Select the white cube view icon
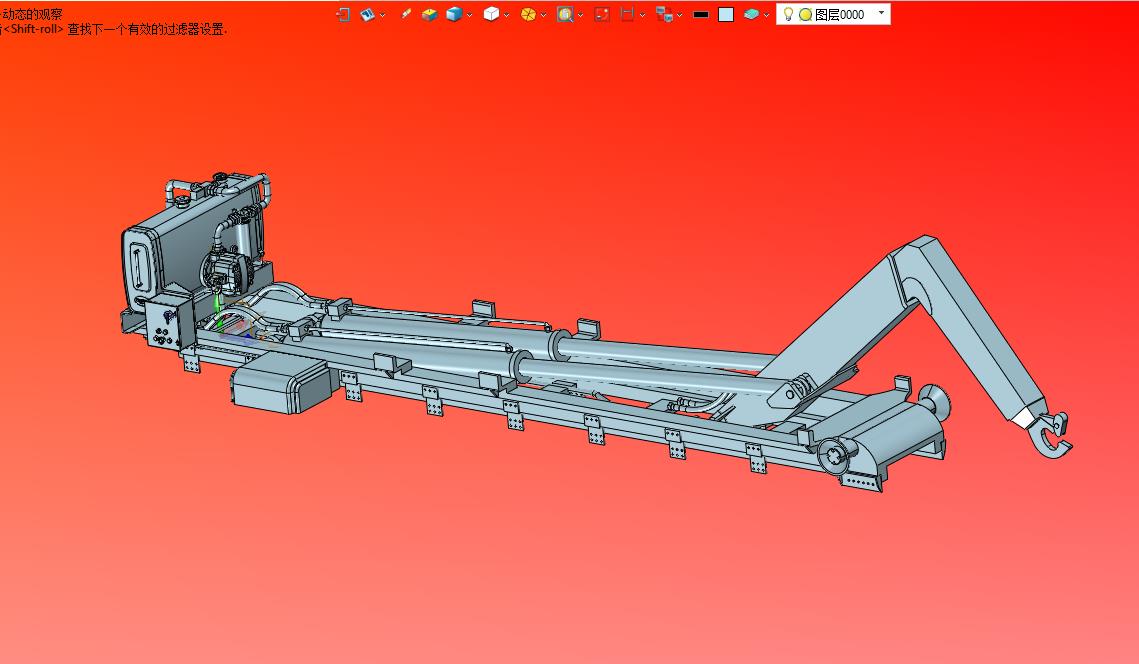Screen dimensions: 1139x664 click(491, 14)
